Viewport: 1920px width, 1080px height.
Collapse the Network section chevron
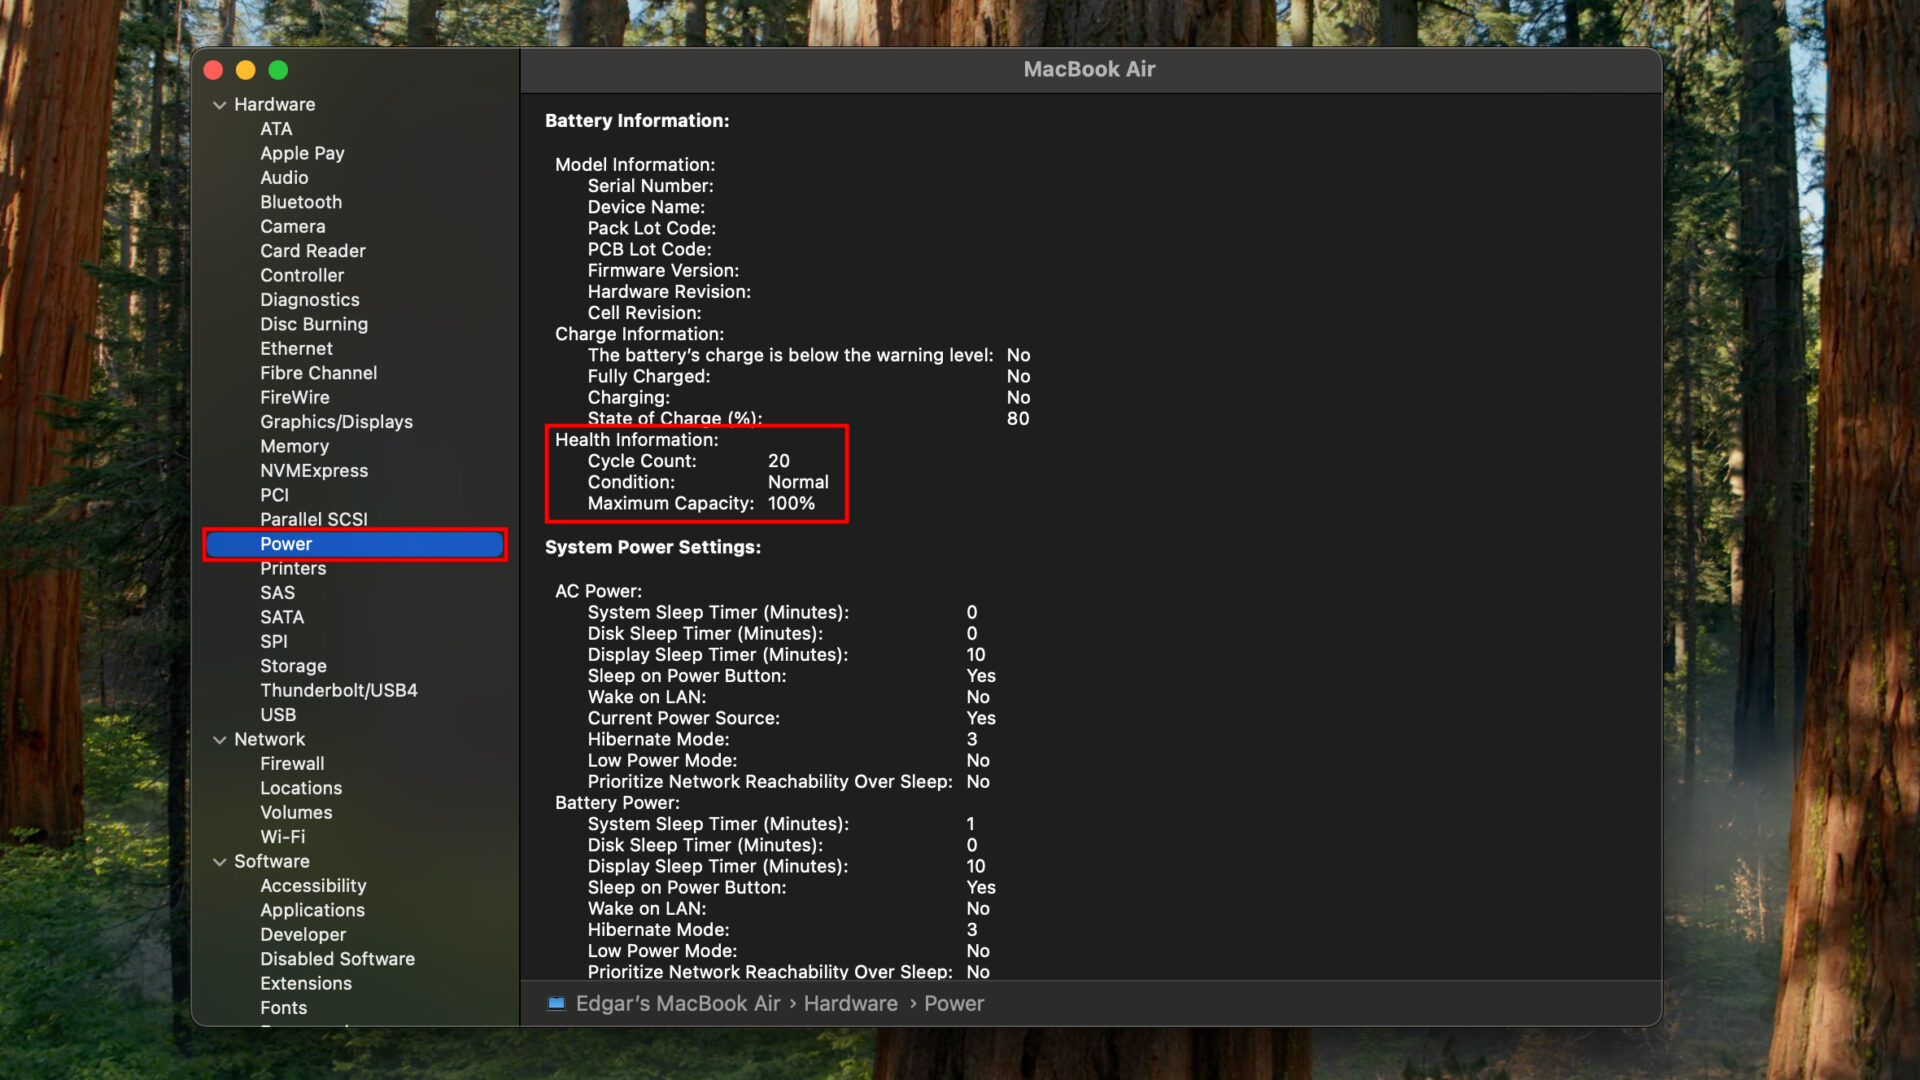pyautogui.click(x=219, y=740)
